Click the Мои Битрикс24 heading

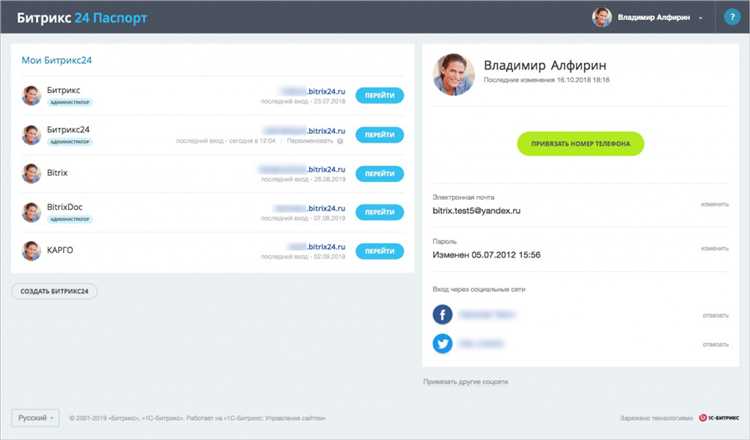click(56, 60)
